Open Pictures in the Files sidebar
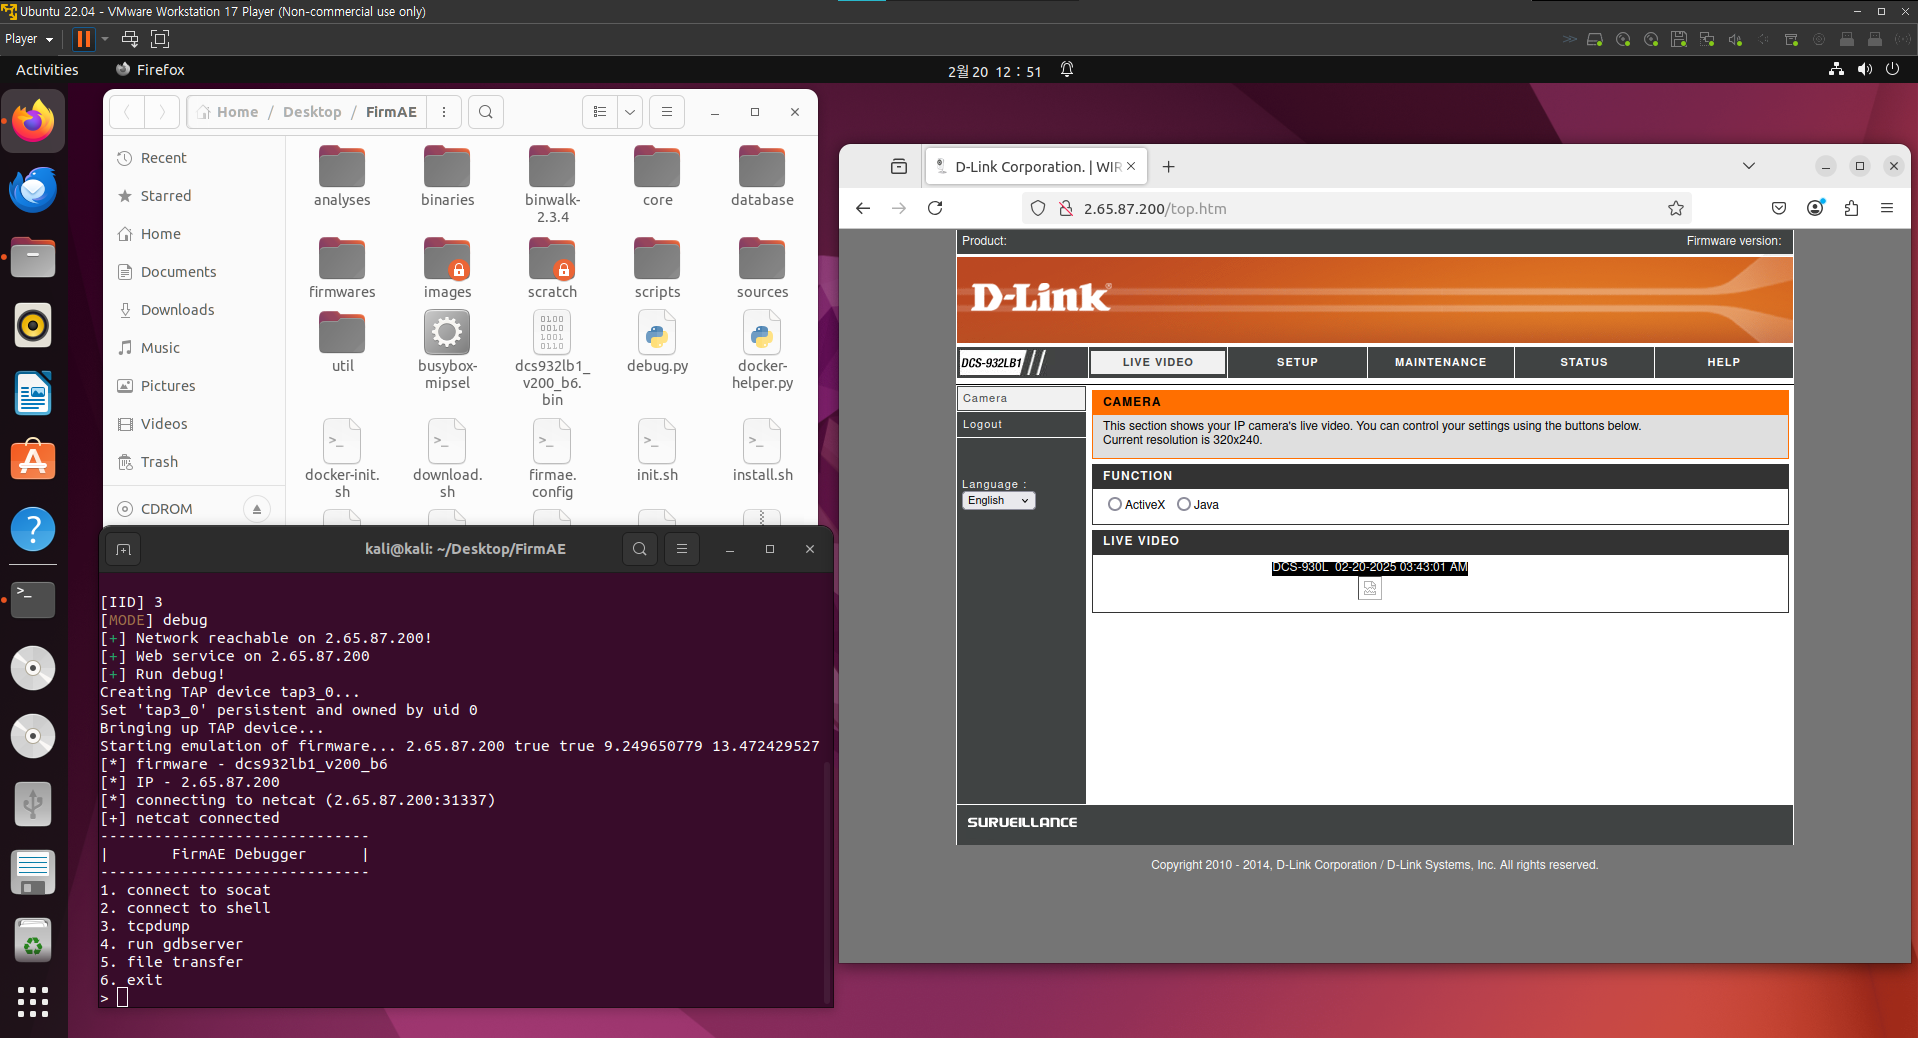Screen dimensions: 1918x1038 pos(195,386)
